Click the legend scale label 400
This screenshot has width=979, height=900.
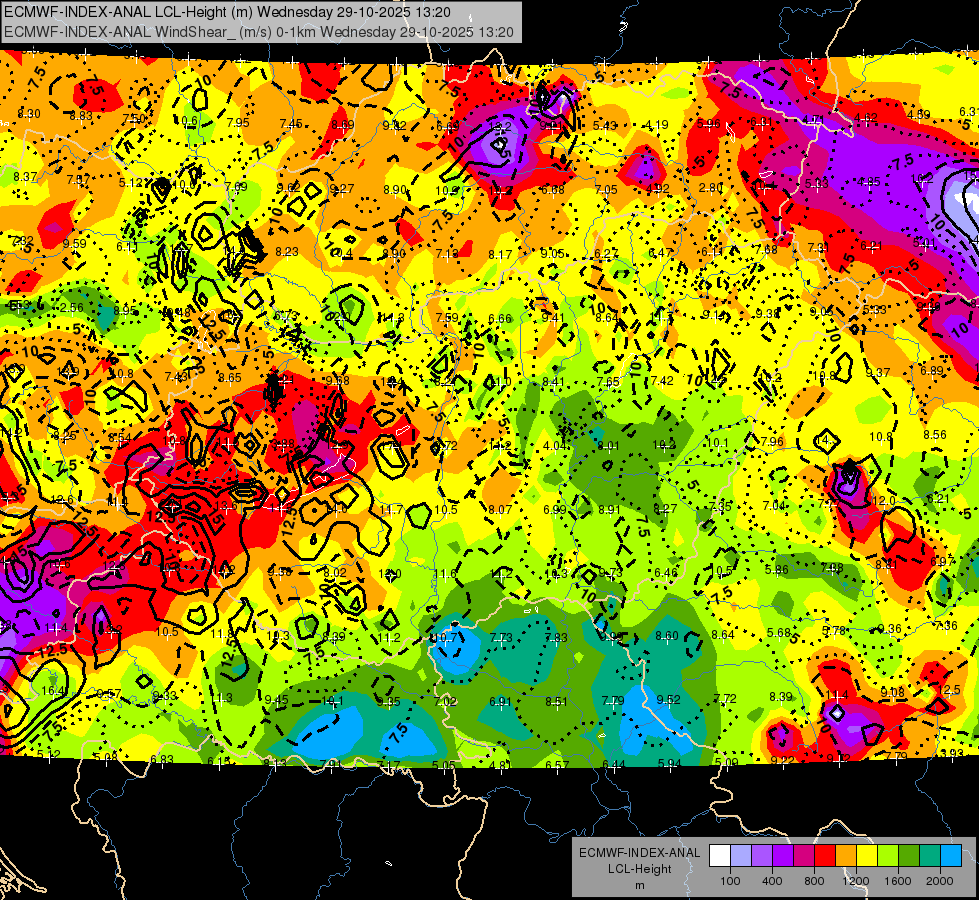click(772, 881)
